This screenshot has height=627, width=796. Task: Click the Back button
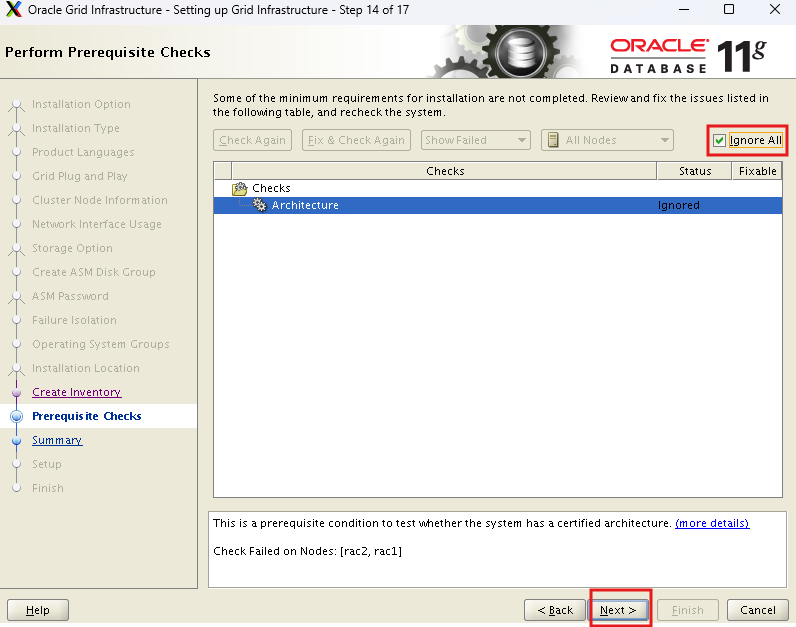point(555,610)
